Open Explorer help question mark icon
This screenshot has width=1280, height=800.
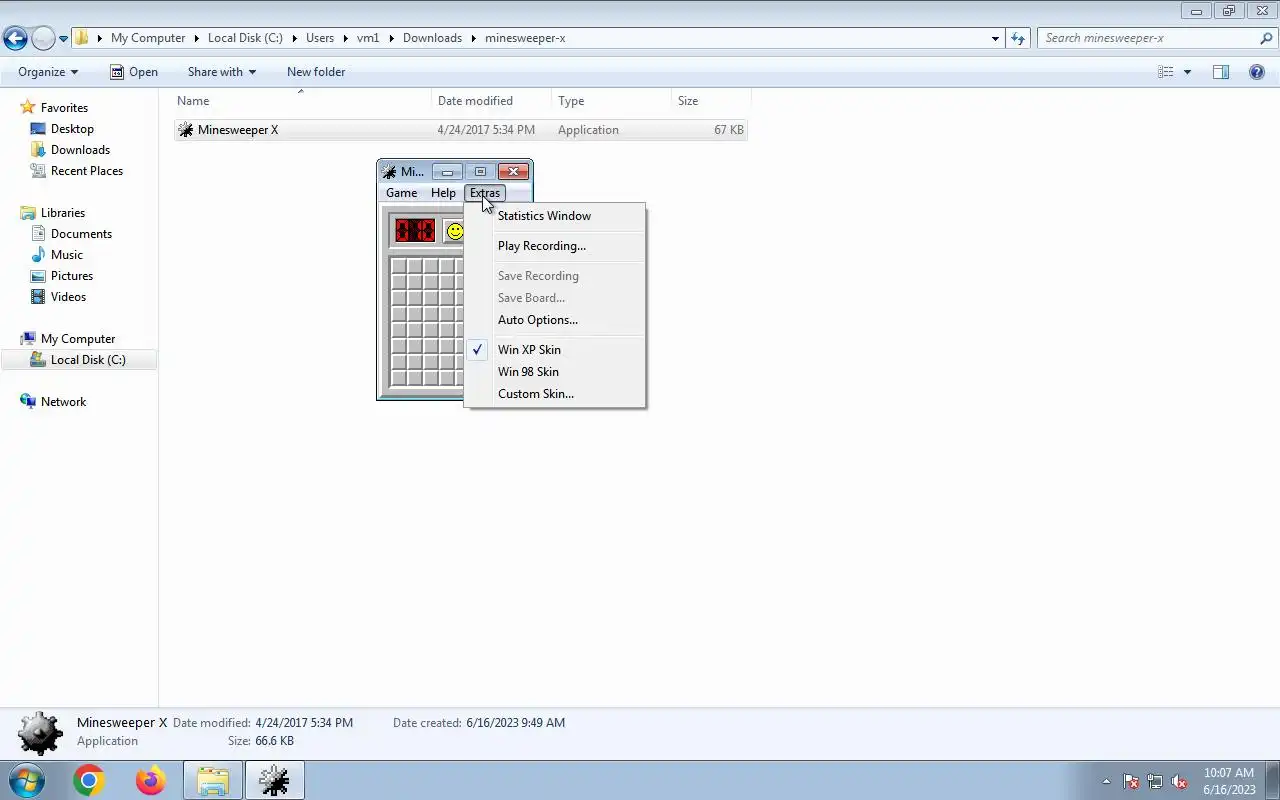click(x=1257, y=72)
